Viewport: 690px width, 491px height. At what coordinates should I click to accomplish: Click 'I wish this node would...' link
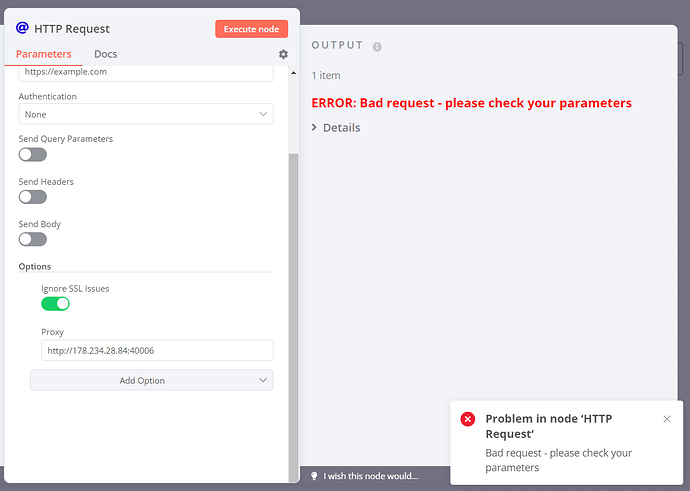click(x=371, y=476)
